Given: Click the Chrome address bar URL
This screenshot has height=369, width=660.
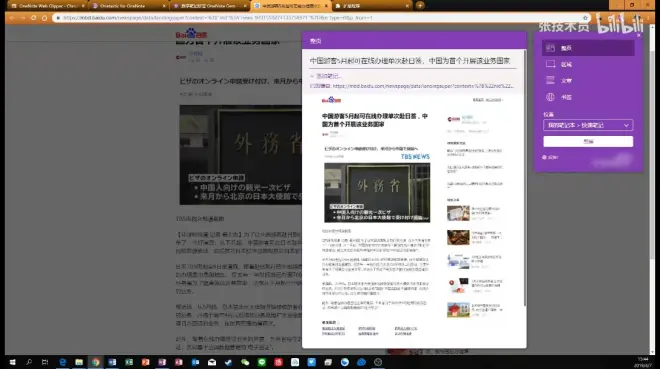Looking at the screenshot, I should click(218, 18).
